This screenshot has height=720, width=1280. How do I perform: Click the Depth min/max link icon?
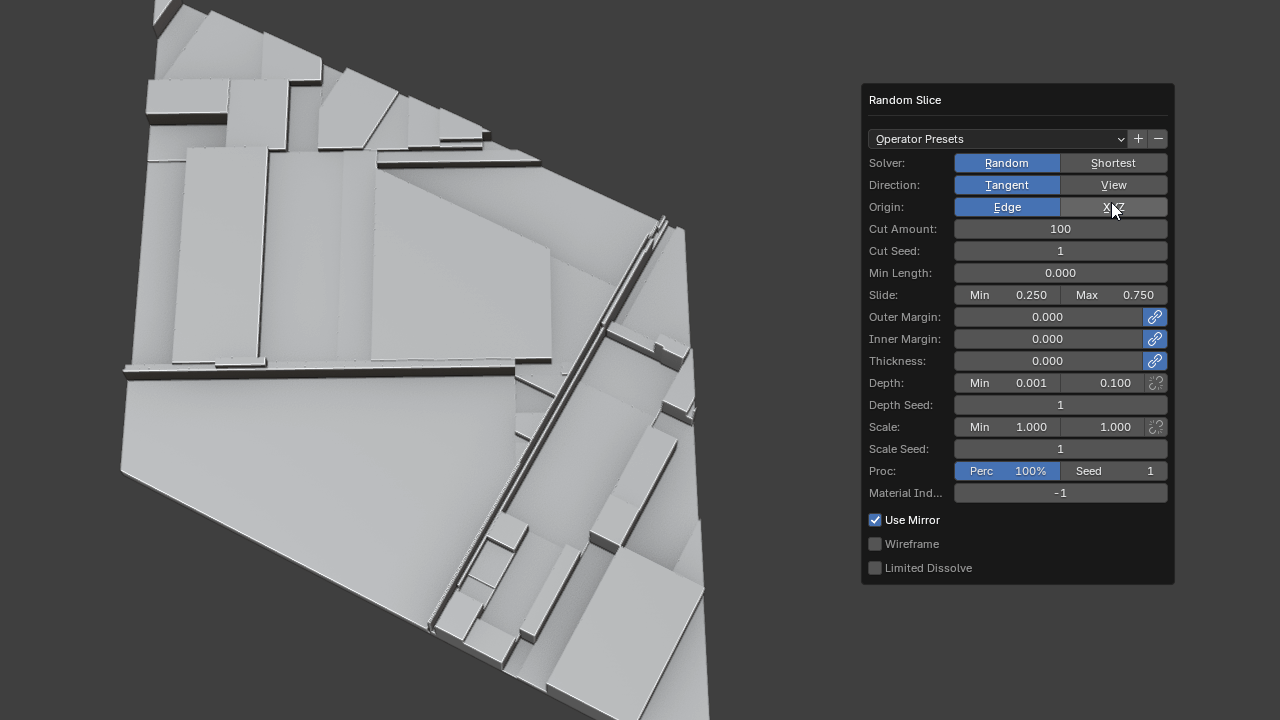[1156, 383]
